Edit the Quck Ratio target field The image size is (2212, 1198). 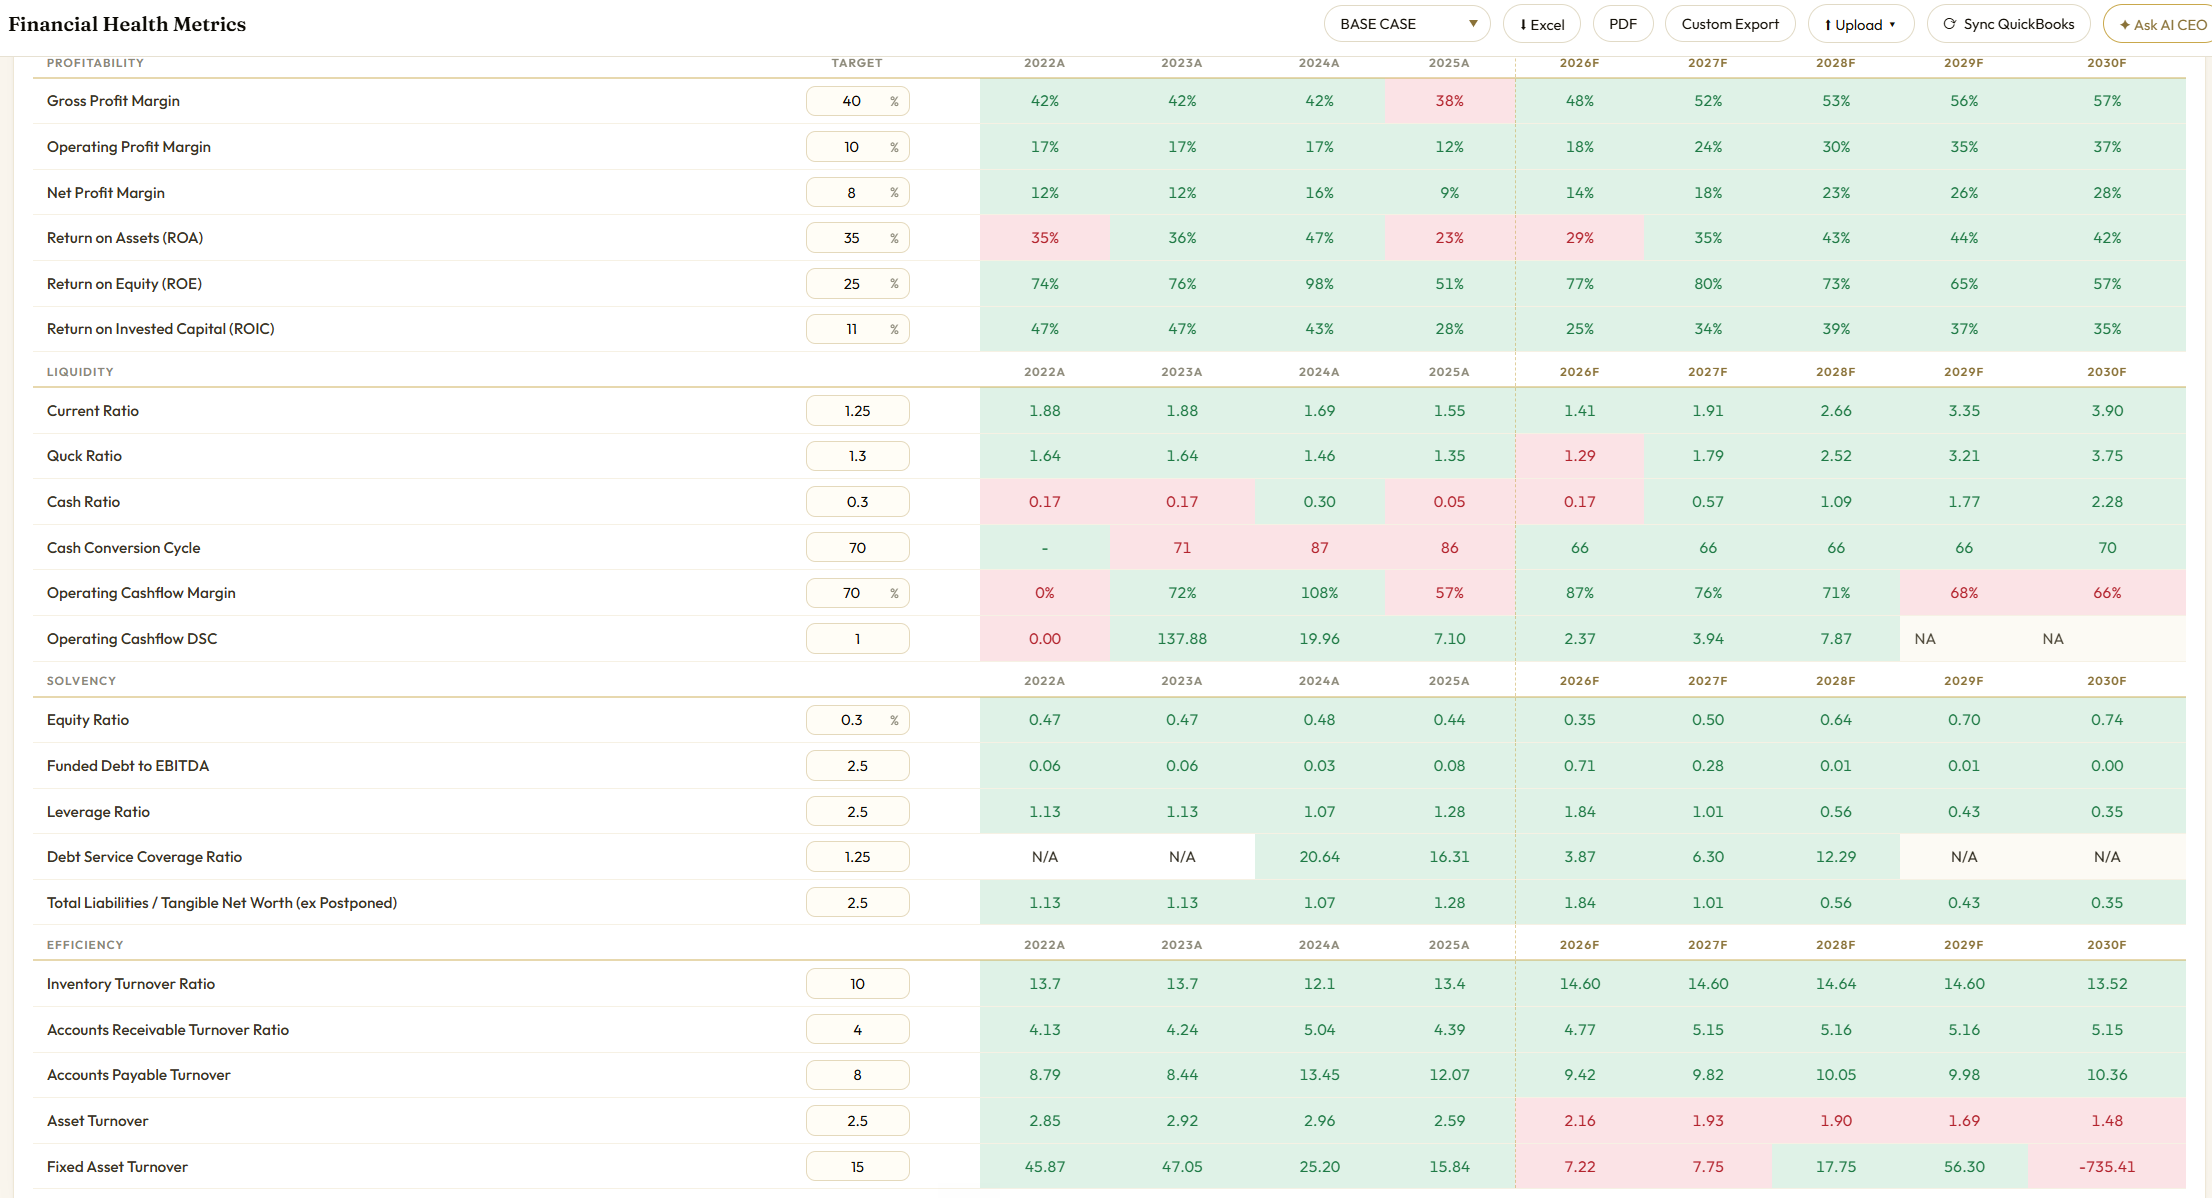pyautogui.click(x=857, y=456)
